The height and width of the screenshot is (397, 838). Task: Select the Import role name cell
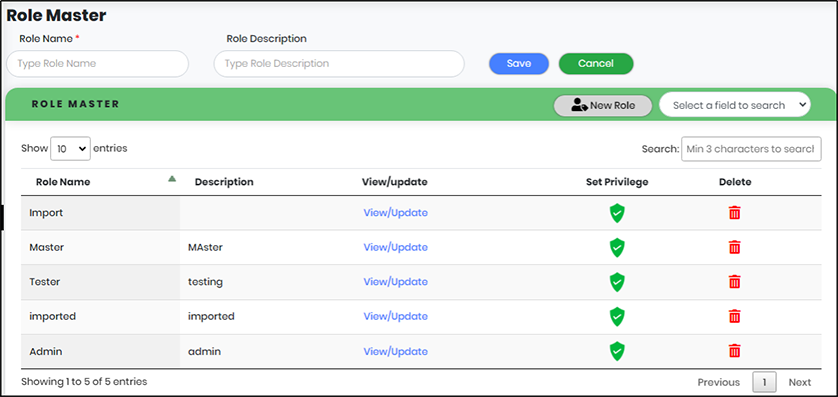click(x=100, y=213)
